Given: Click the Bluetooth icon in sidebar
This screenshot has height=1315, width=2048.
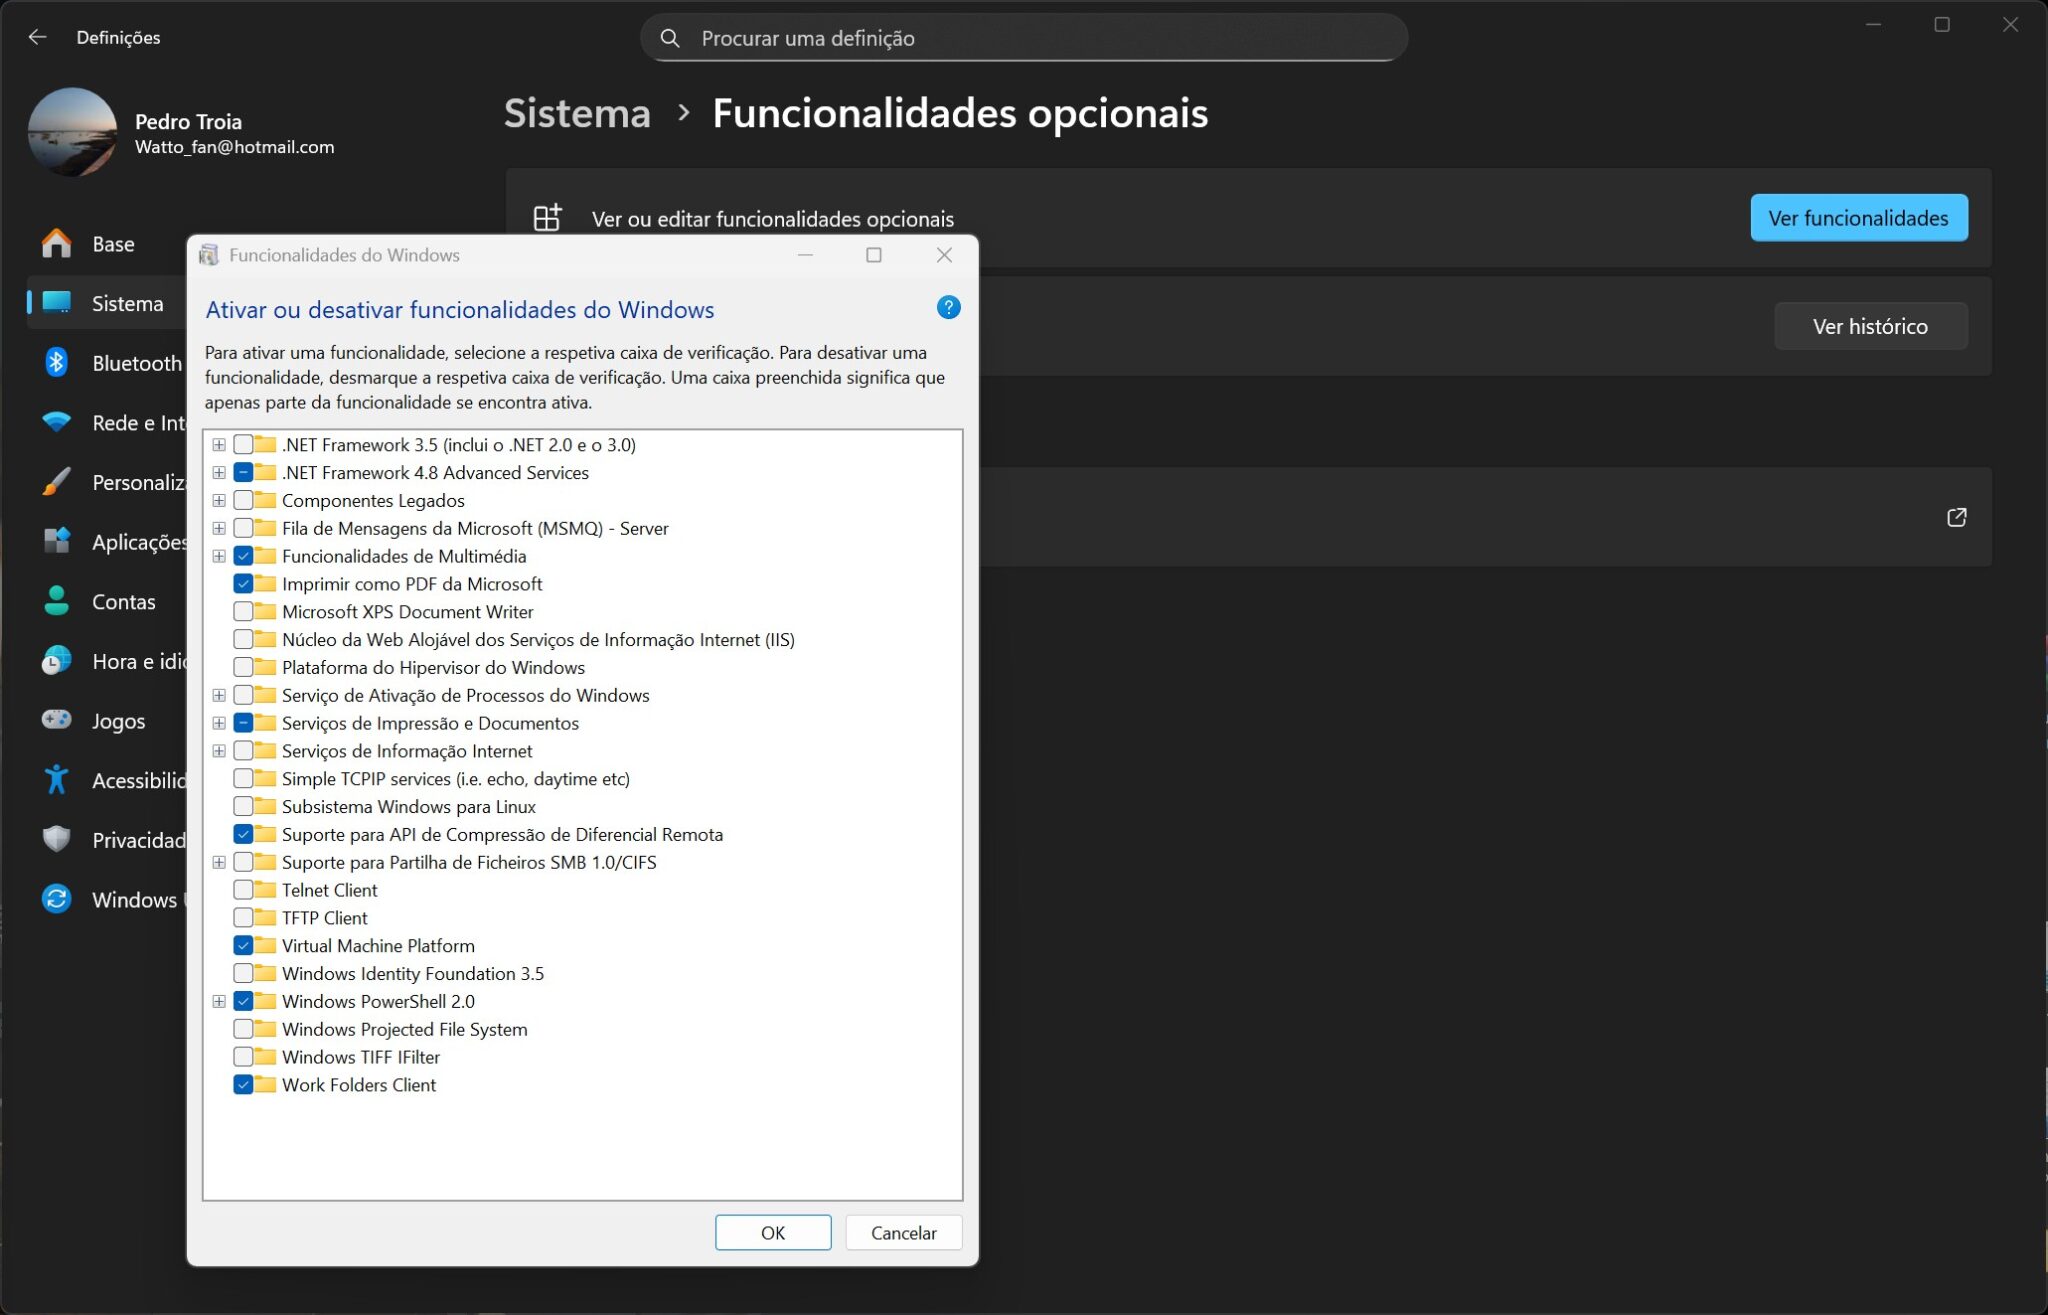Looking at the screenshot, I should click(56, 363).
